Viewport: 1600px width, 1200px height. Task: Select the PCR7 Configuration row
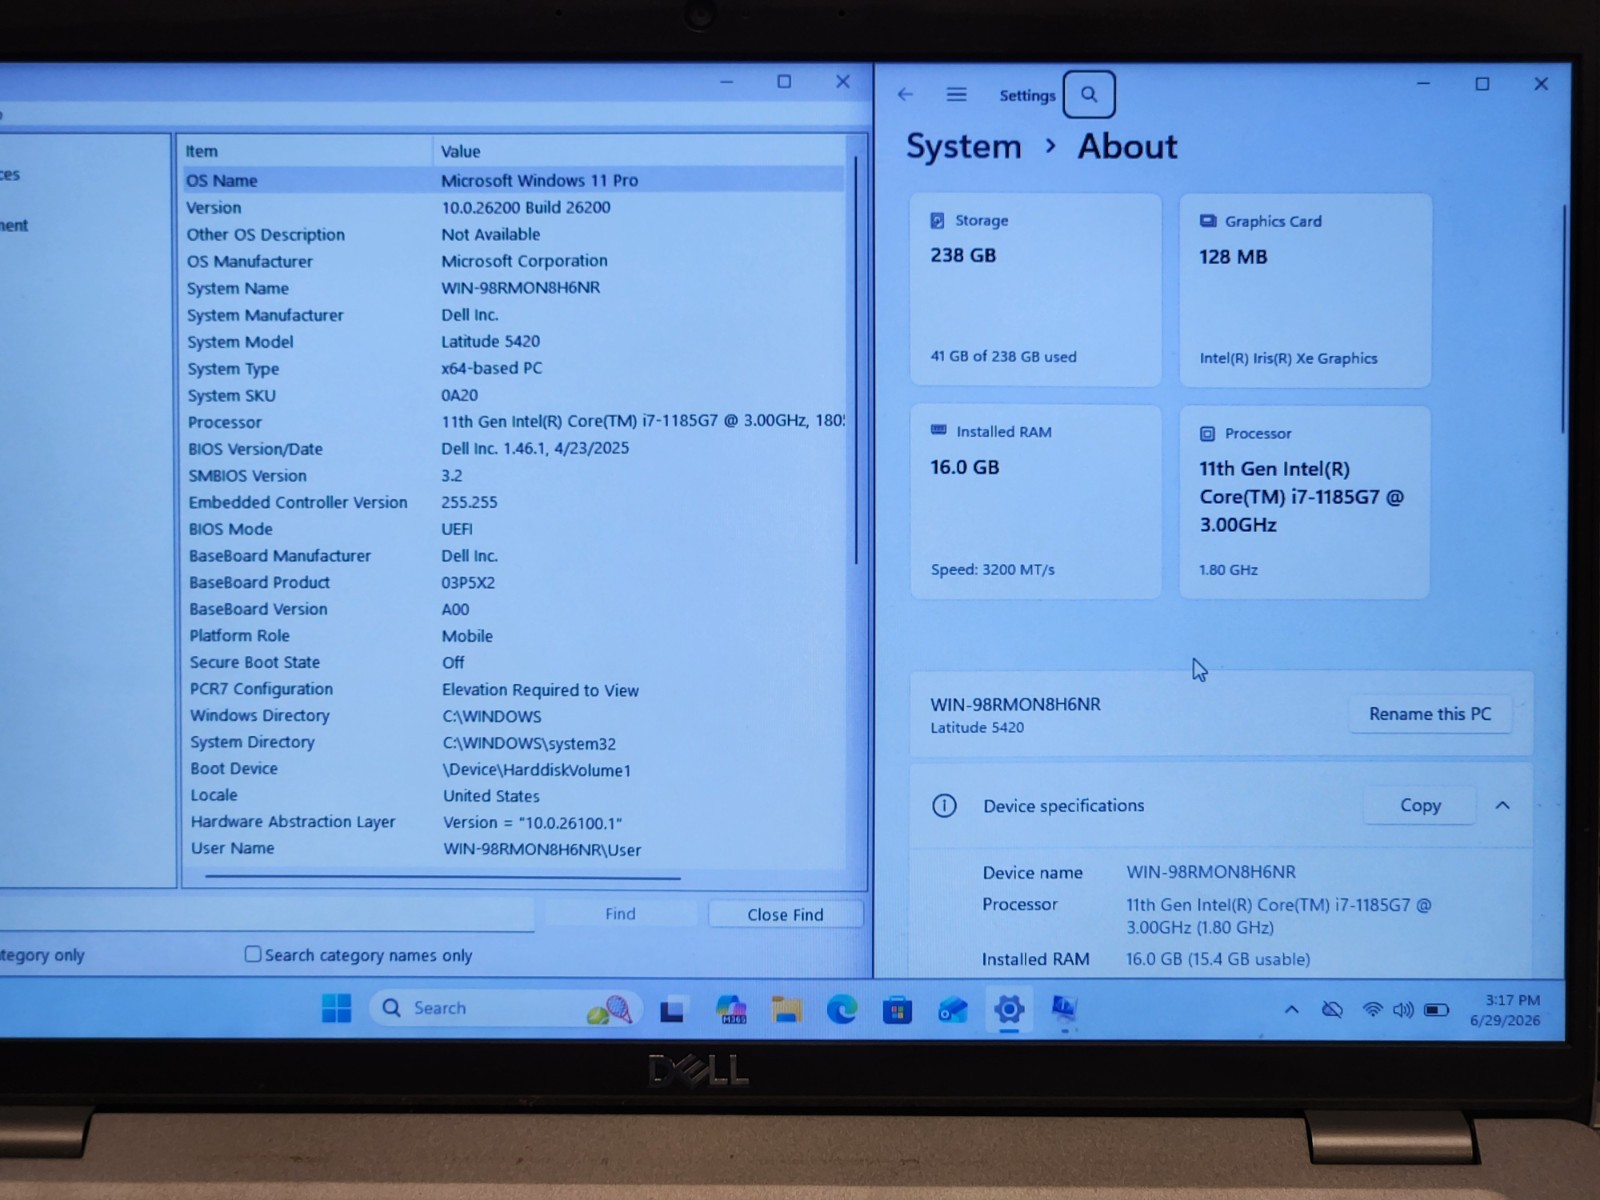coord(515,689)
